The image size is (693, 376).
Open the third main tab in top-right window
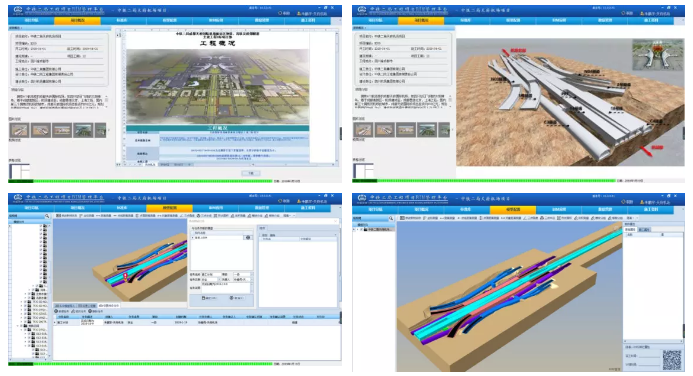(x=467, y=20)
